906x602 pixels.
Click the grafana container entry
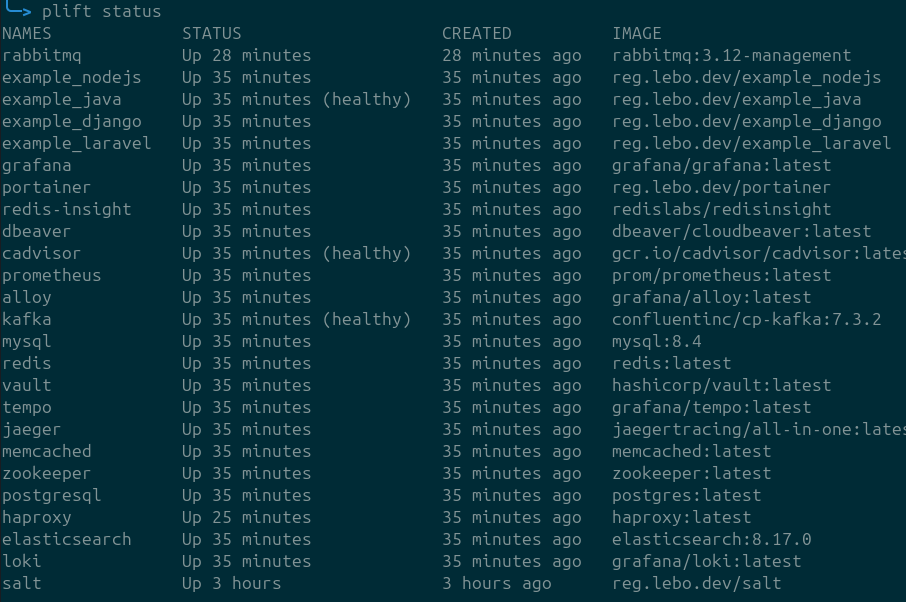click(37, 165)
